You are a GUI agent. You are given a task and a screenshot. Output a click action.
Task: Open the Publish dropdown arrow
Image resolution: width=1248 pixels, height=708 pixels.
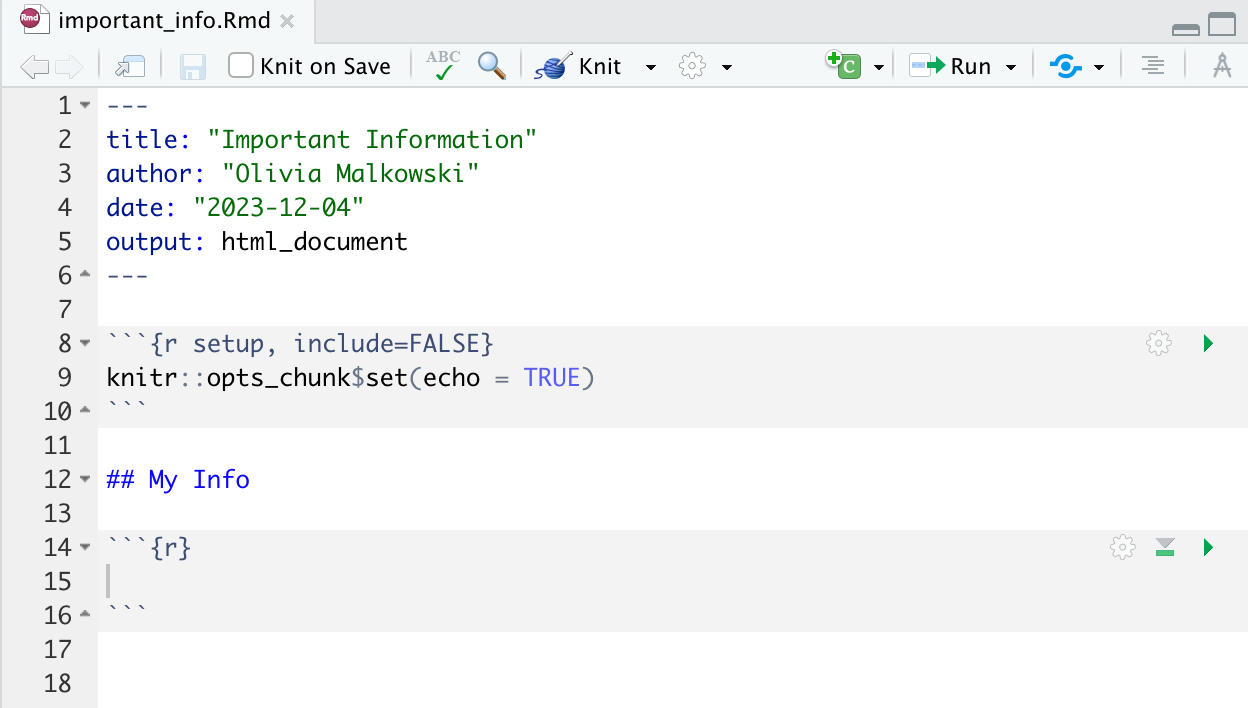(1099, 67)
